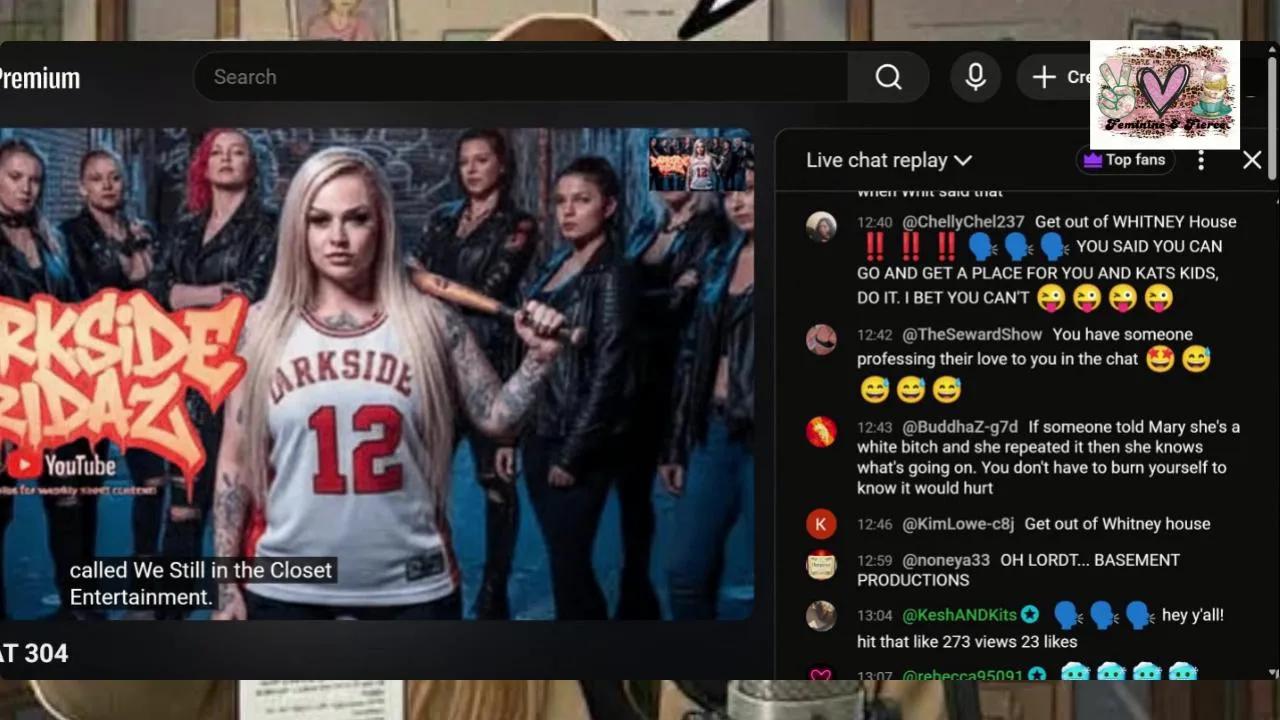The image size is (1280, 720).
Task: Click the @ChellyChel237 username
Action: click(x=963, y=222)
